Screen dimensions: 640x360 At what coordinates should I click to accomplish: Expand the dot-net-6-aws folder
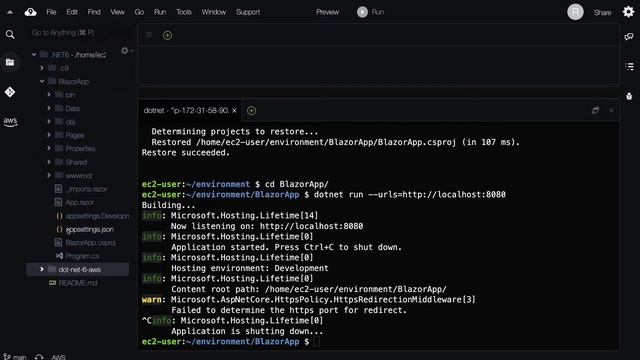pyautogui.click(x=42, y=269)
